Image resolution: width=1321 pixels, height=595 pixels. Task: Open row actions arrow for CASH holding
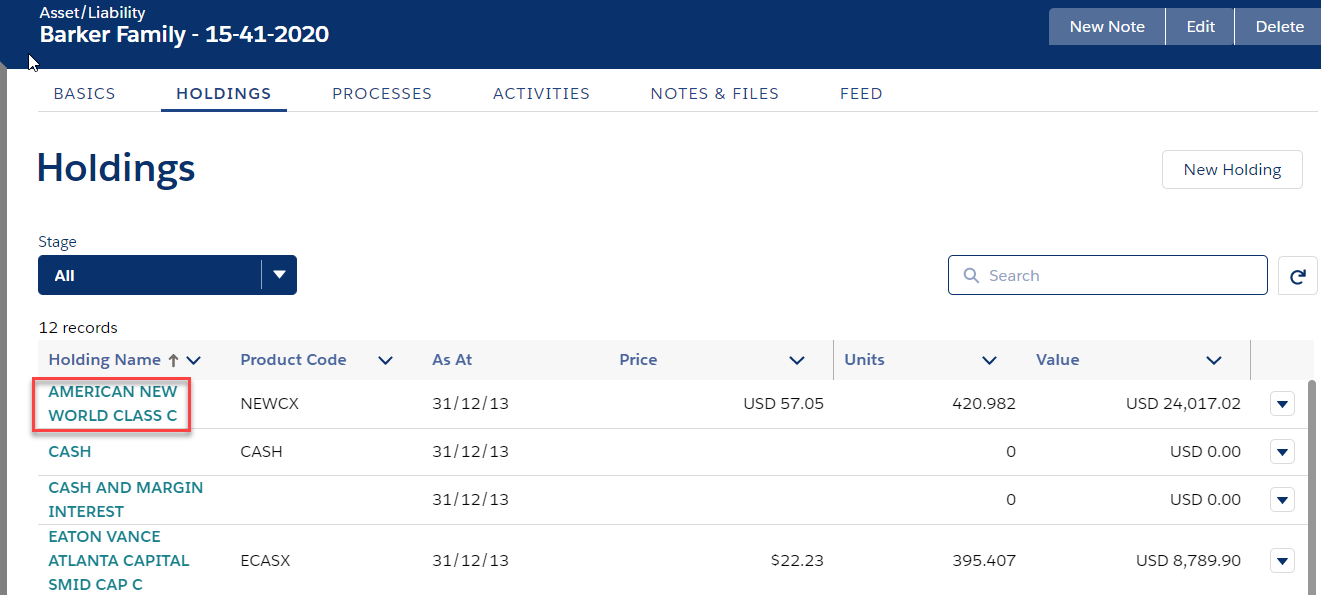click(x=1282, y=452)
